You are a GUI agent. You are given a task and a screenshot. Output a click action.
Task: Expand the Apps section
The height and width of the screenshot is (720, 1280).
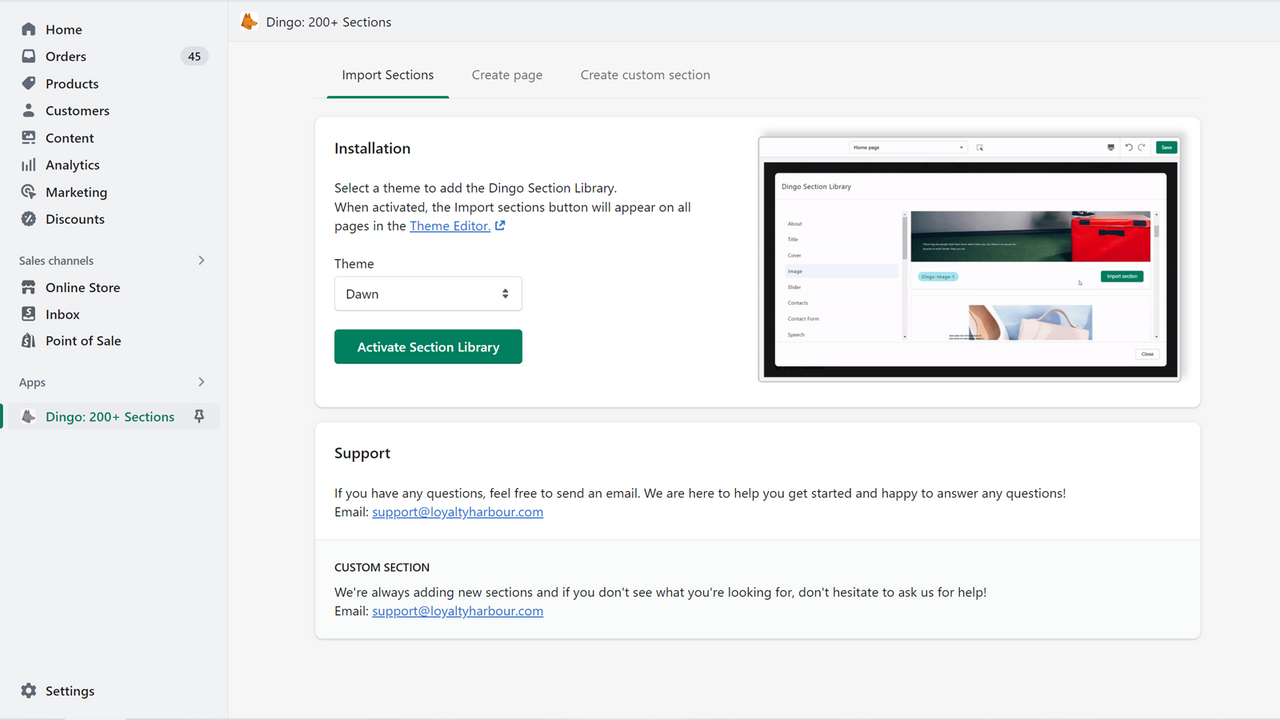tap(200, 382)
